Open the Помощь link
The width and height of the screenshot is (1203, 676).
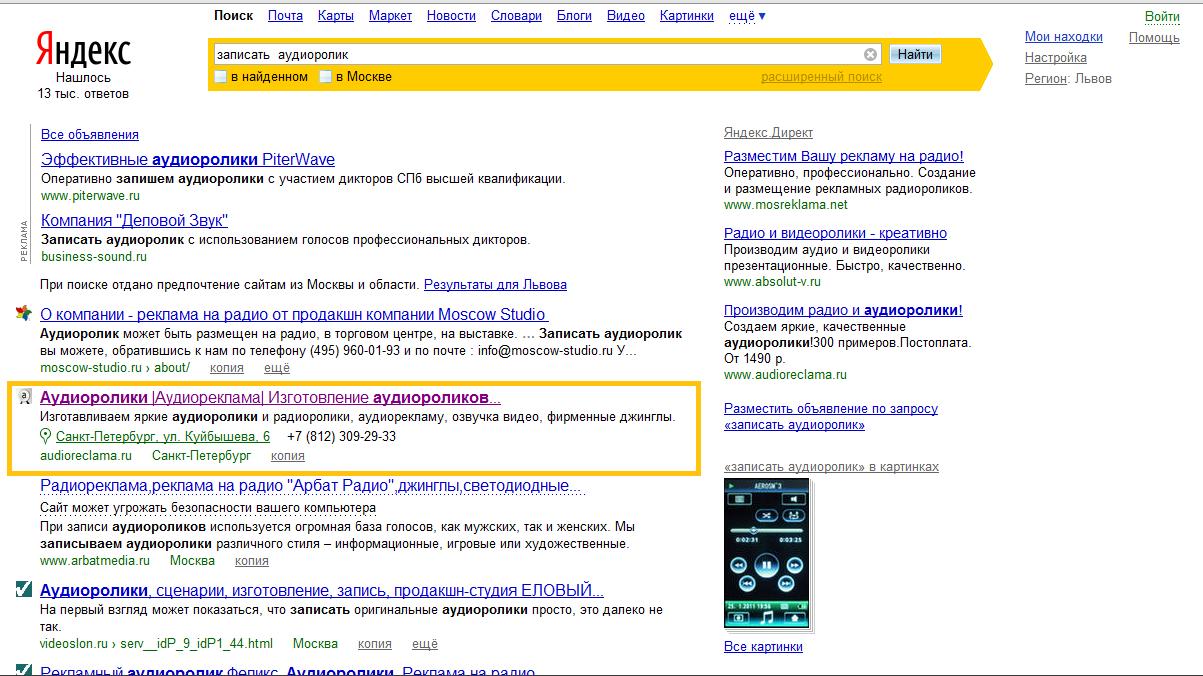1154,38
